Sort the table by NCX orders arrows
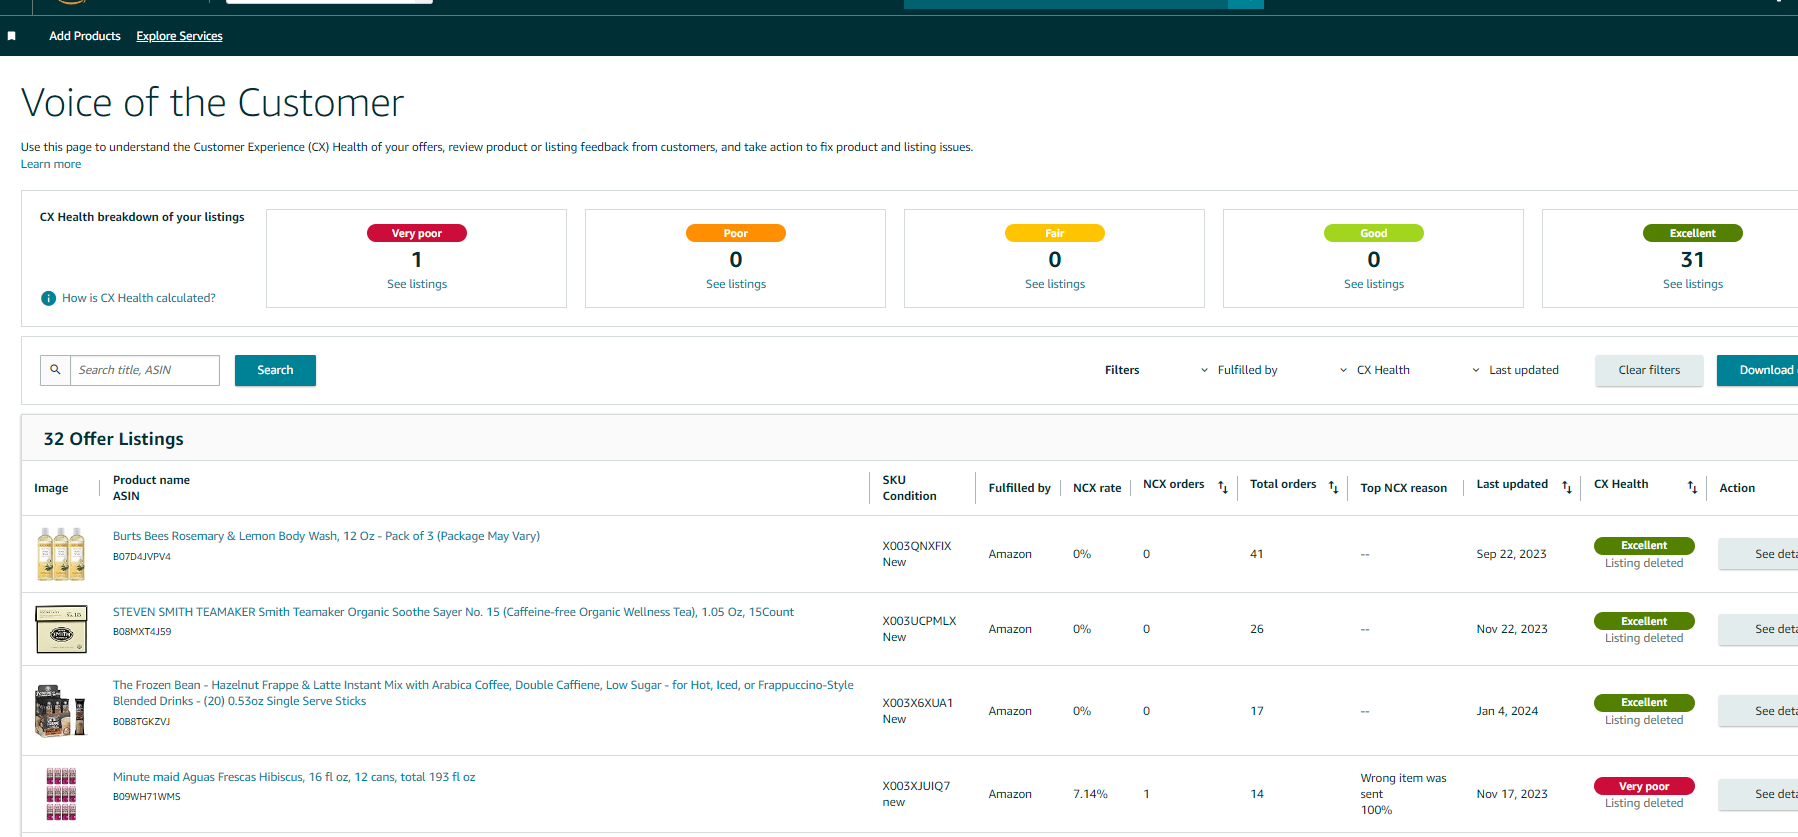The height and width of the screenshot is (837, 1798). click(x=1223, y=487)
